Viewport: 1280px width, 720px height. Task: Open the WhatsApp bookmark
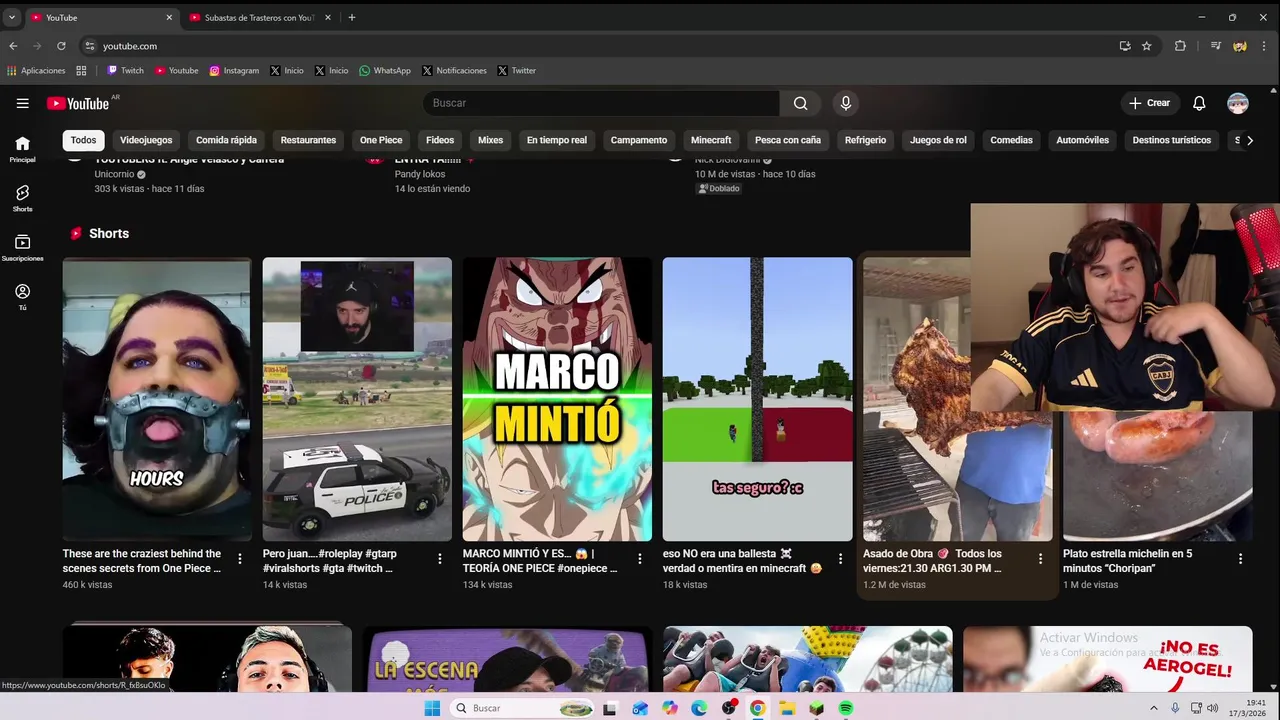(x=385, y=71)
